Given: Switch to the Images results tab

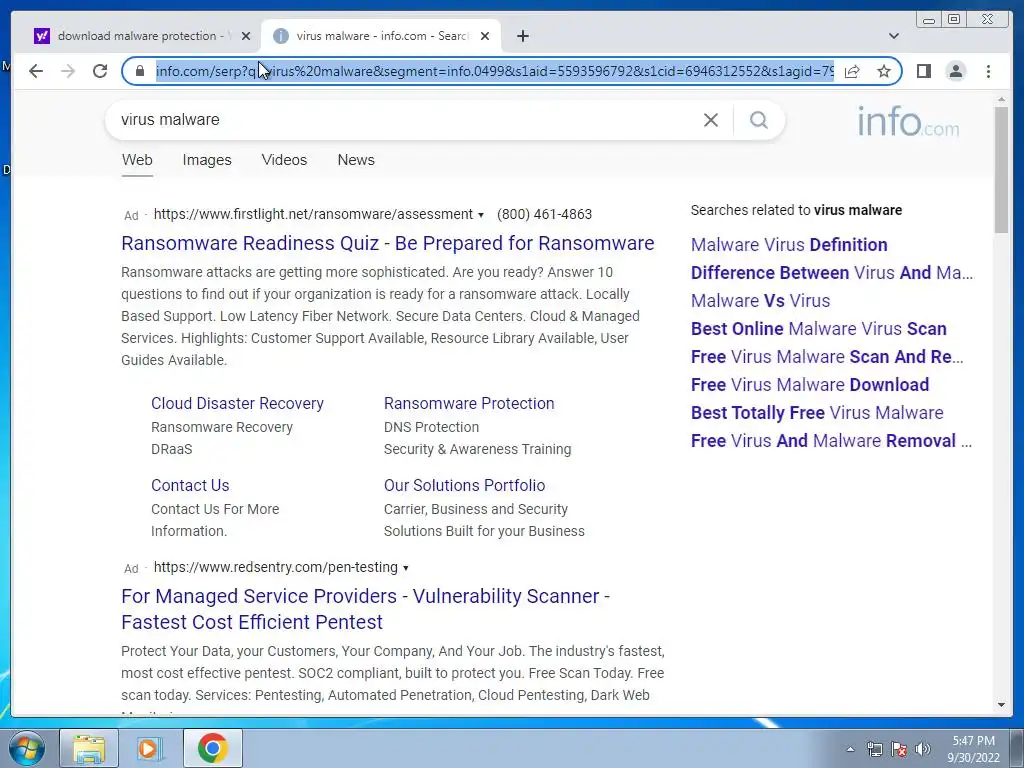Looking at the screenshot, I should tap(206, 160).
